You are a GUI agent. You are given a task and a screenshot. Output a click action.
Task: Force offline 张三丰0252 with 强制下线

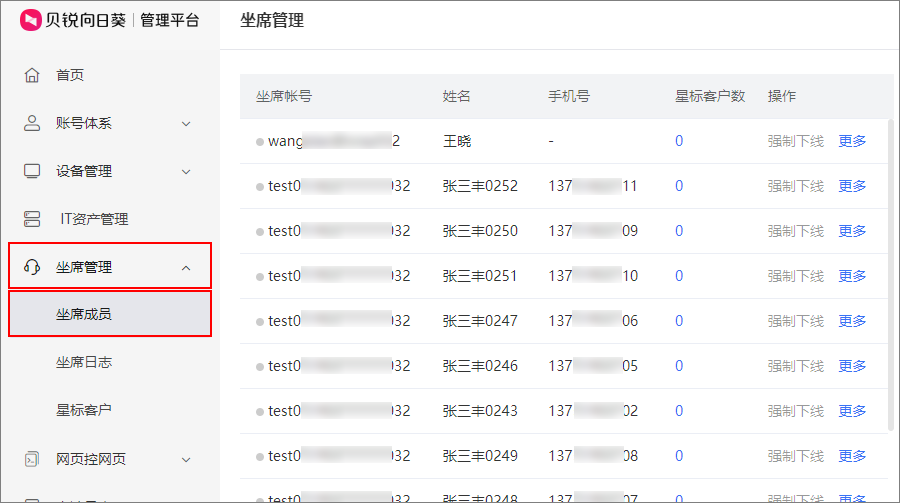pyautogui.click(x=795, y=186)
